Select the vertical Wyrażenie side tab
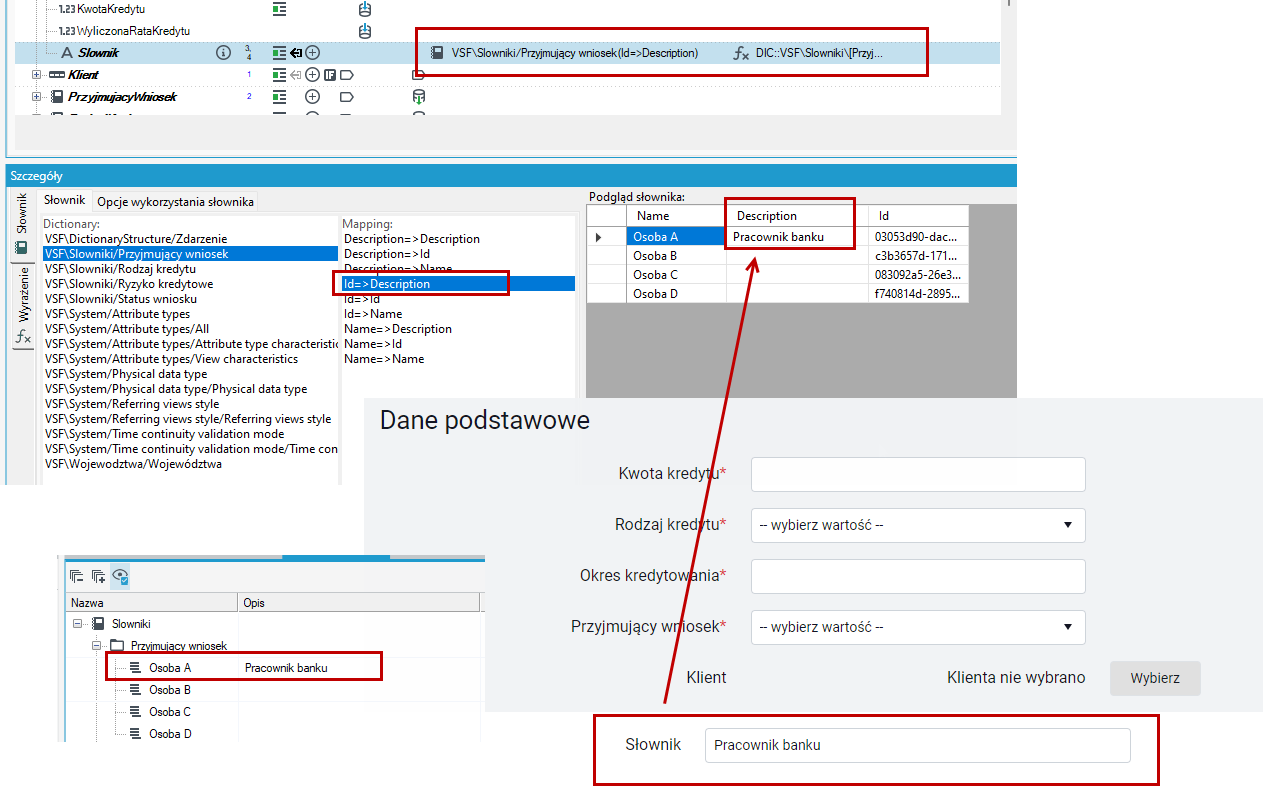Viewport: 1263px width, 800px height. click(21, 306)
